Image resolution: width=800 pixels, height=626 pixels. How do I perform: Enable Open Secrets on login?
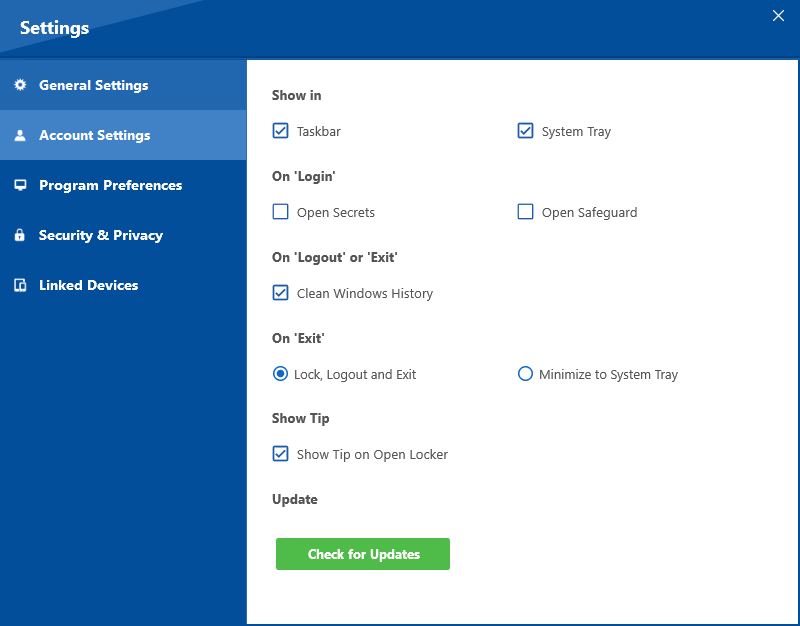(x=280, y=212)
